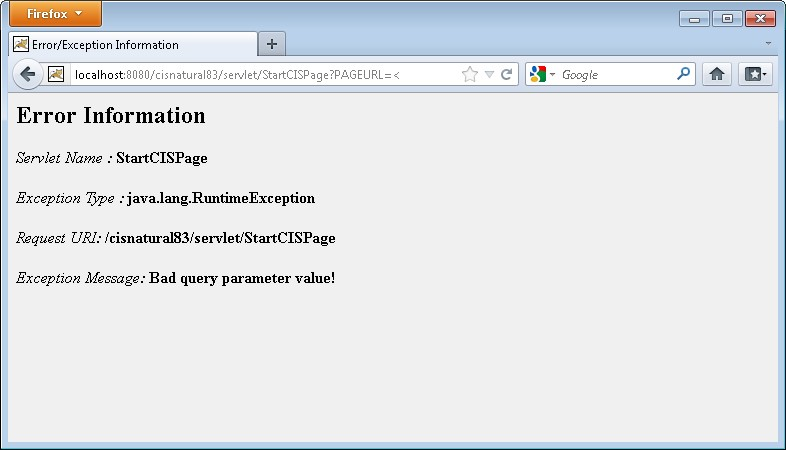Open a new tab with the plus button

[x=272, y=44]
